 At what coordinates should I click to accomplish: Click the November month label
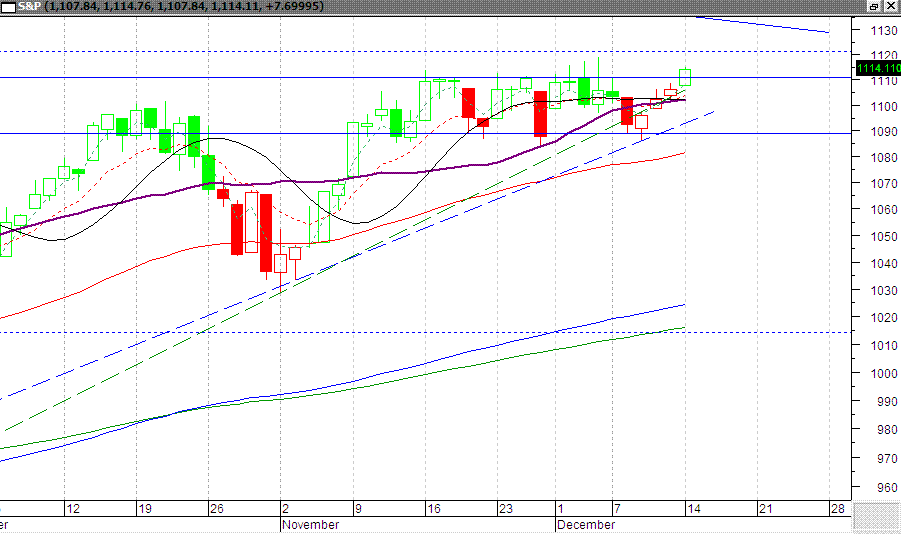click(x=310, y=525)
